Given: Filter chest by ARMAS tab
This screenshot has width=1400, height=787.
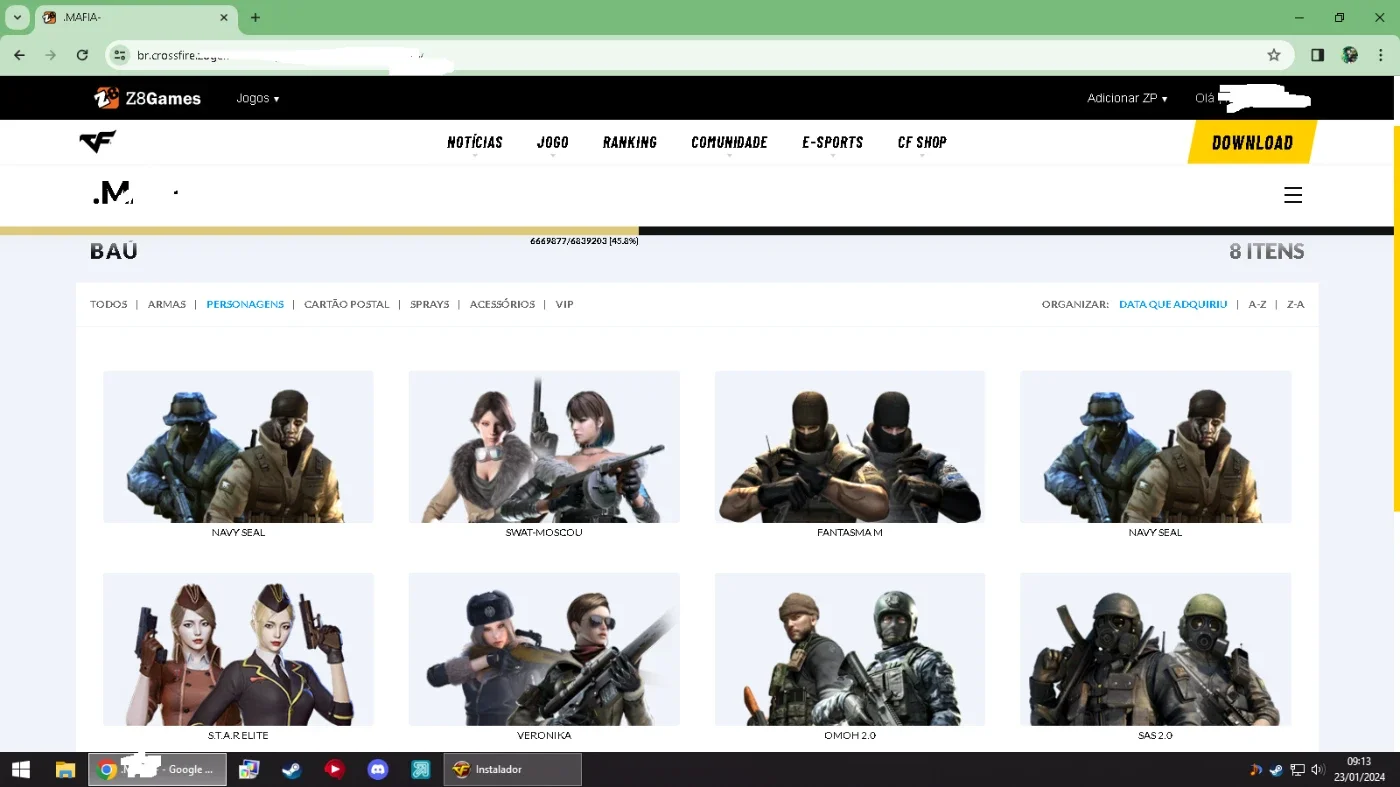Looking at the screenshot, I should click(167, 304).
